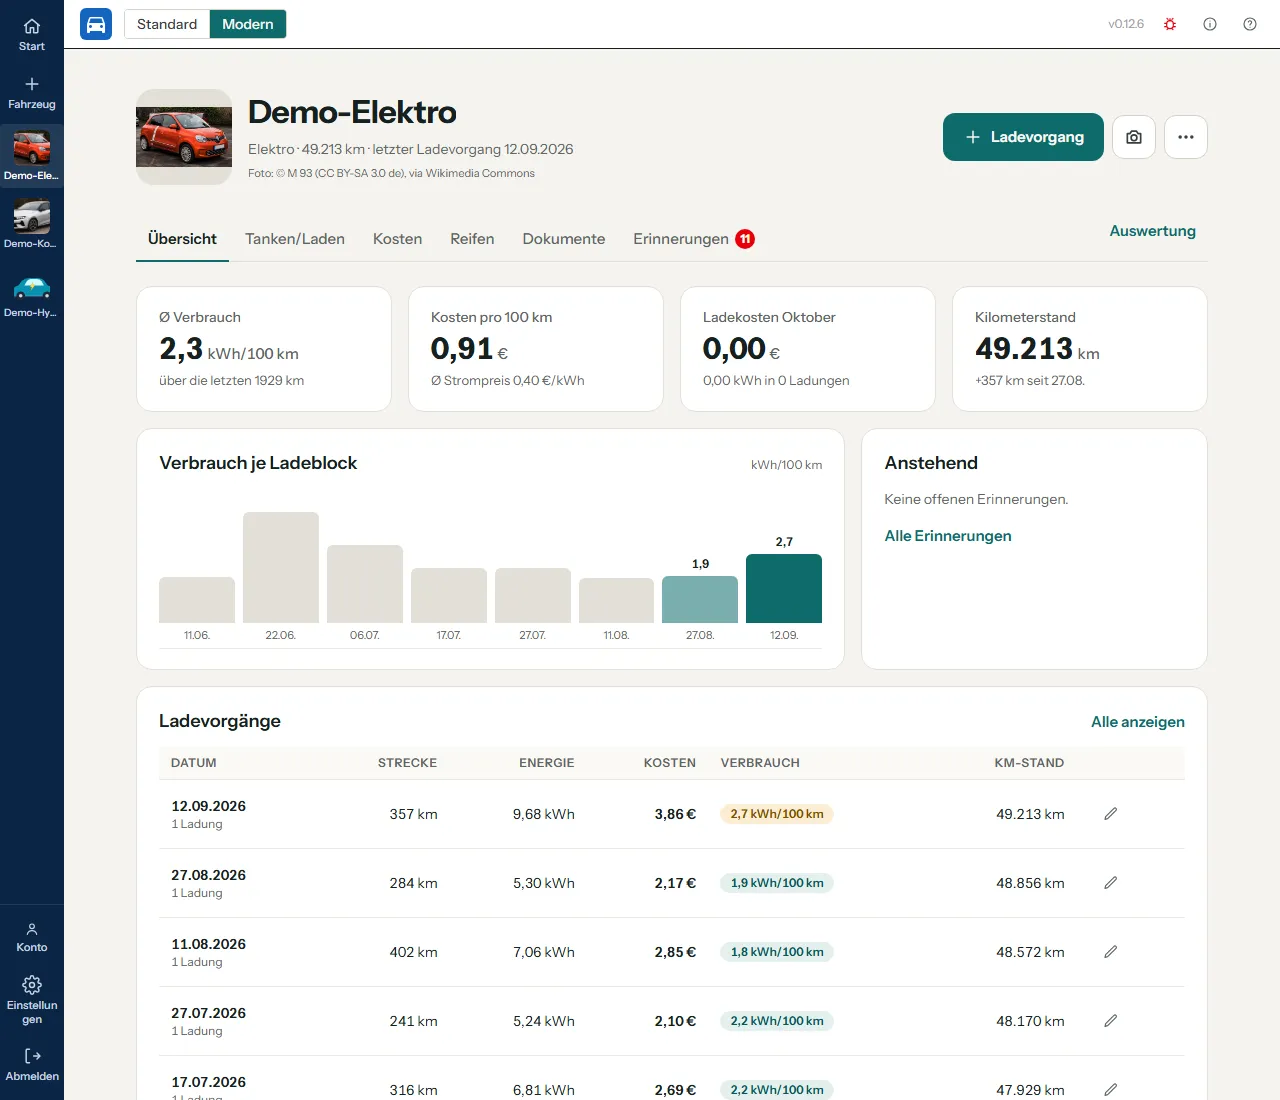Open the Dokumente tab
Viewport: 1280px width, 1100px height.
point(564,239)
